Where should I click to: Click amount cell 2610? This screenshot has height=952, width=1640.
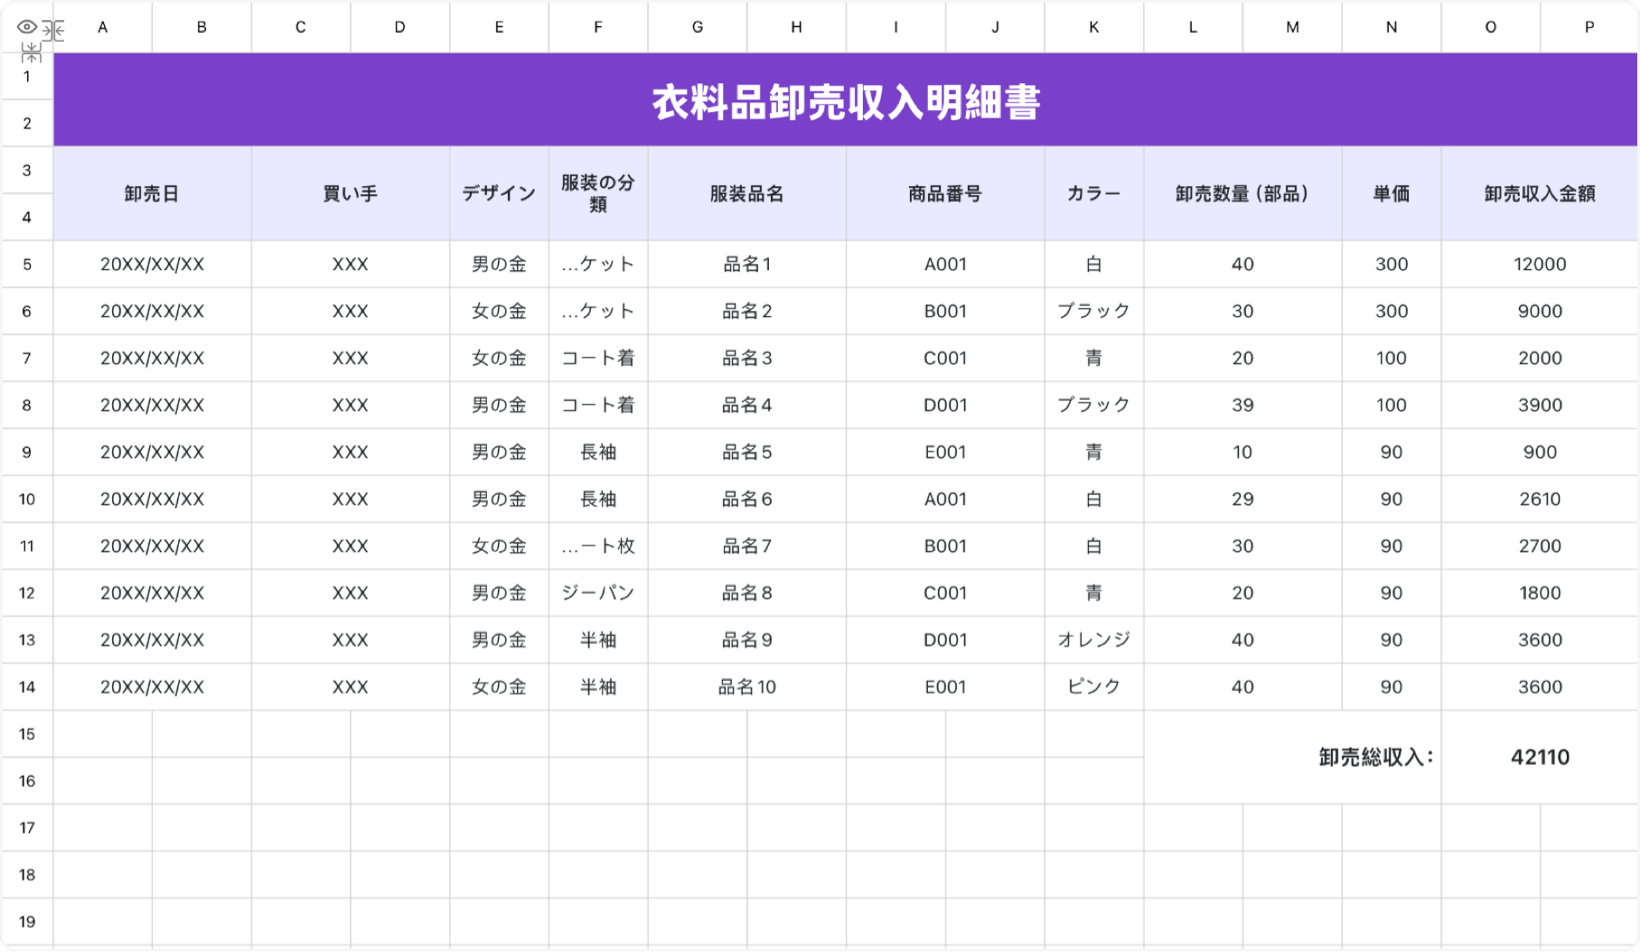click(1540, 499)
